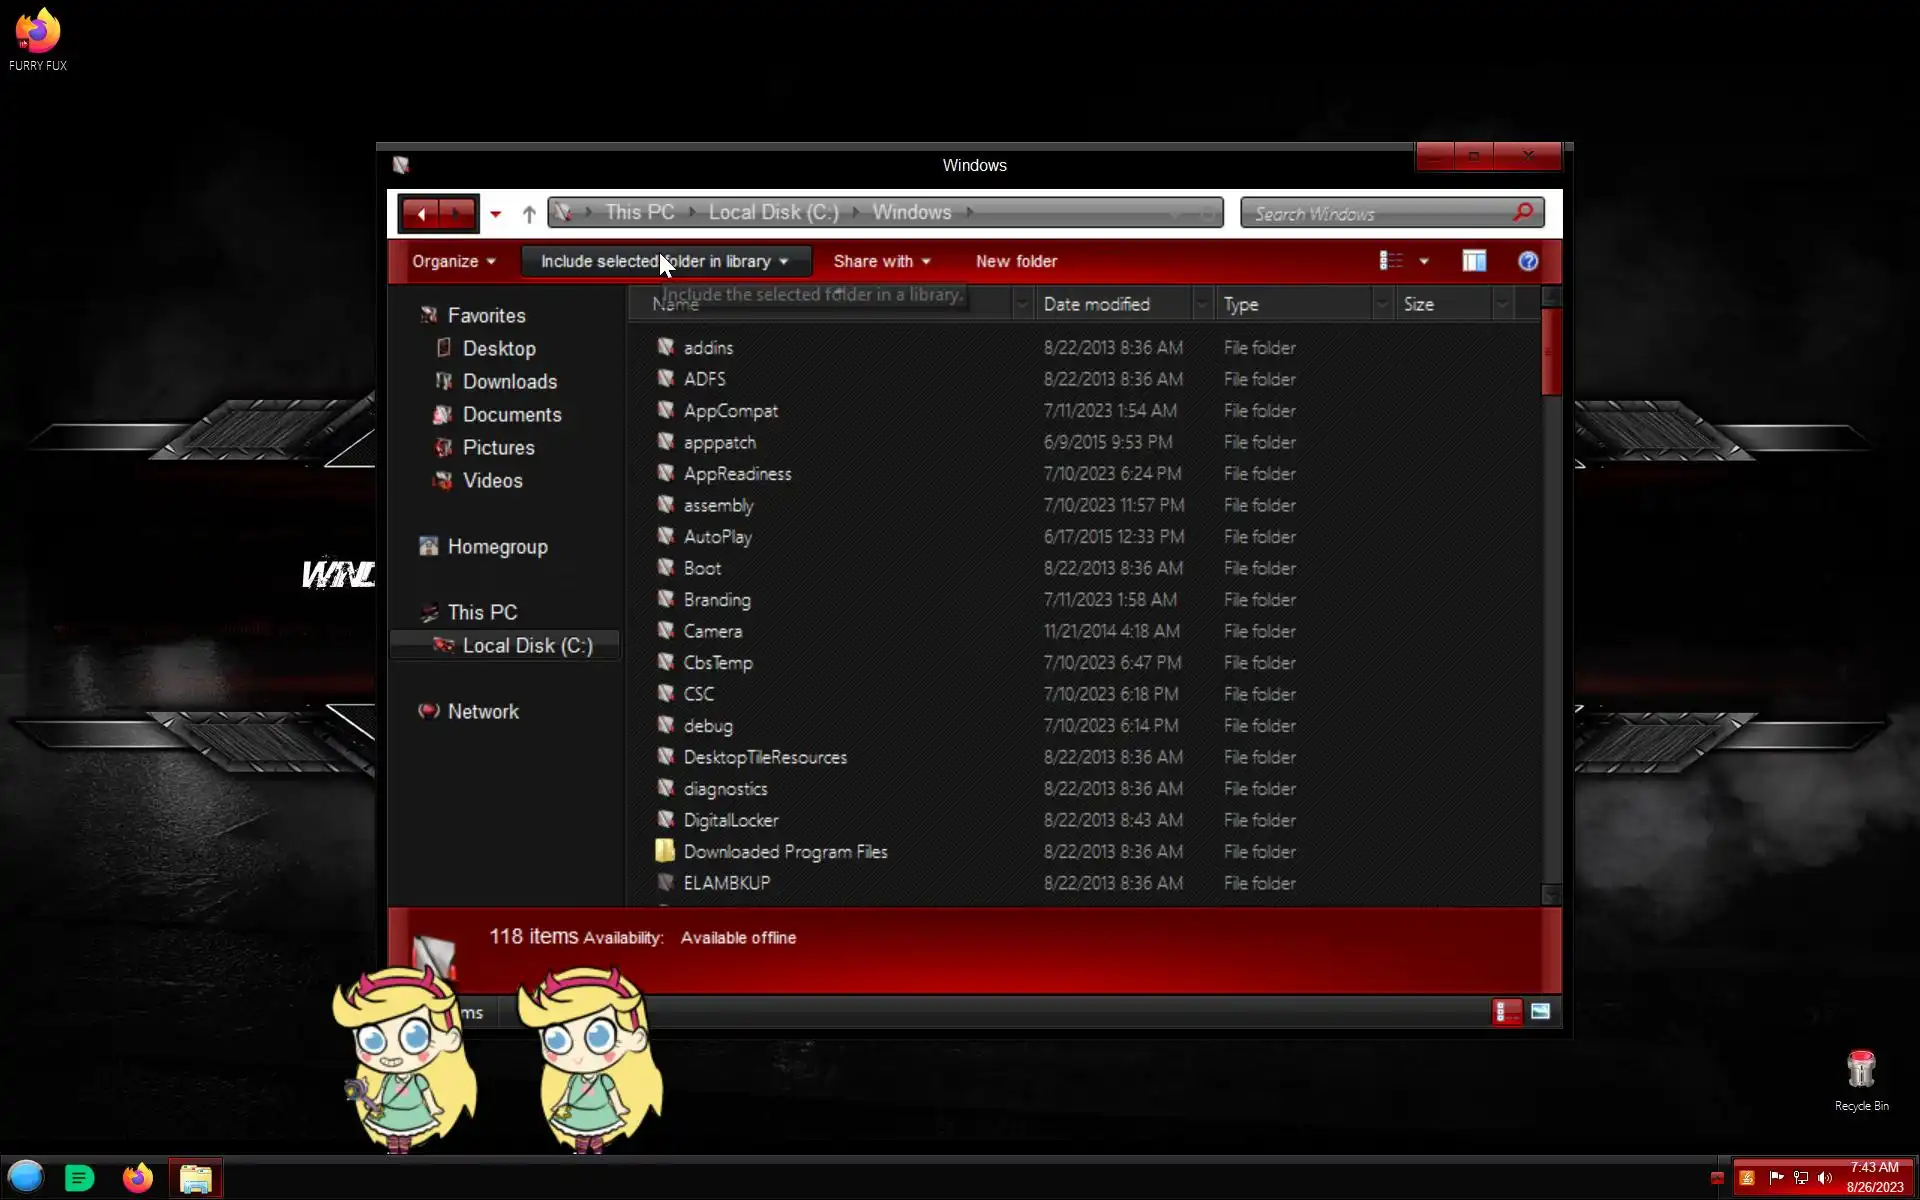Switch to details view in status bar
Screen dimensions: 1920x1200
pos(1506,1012)
